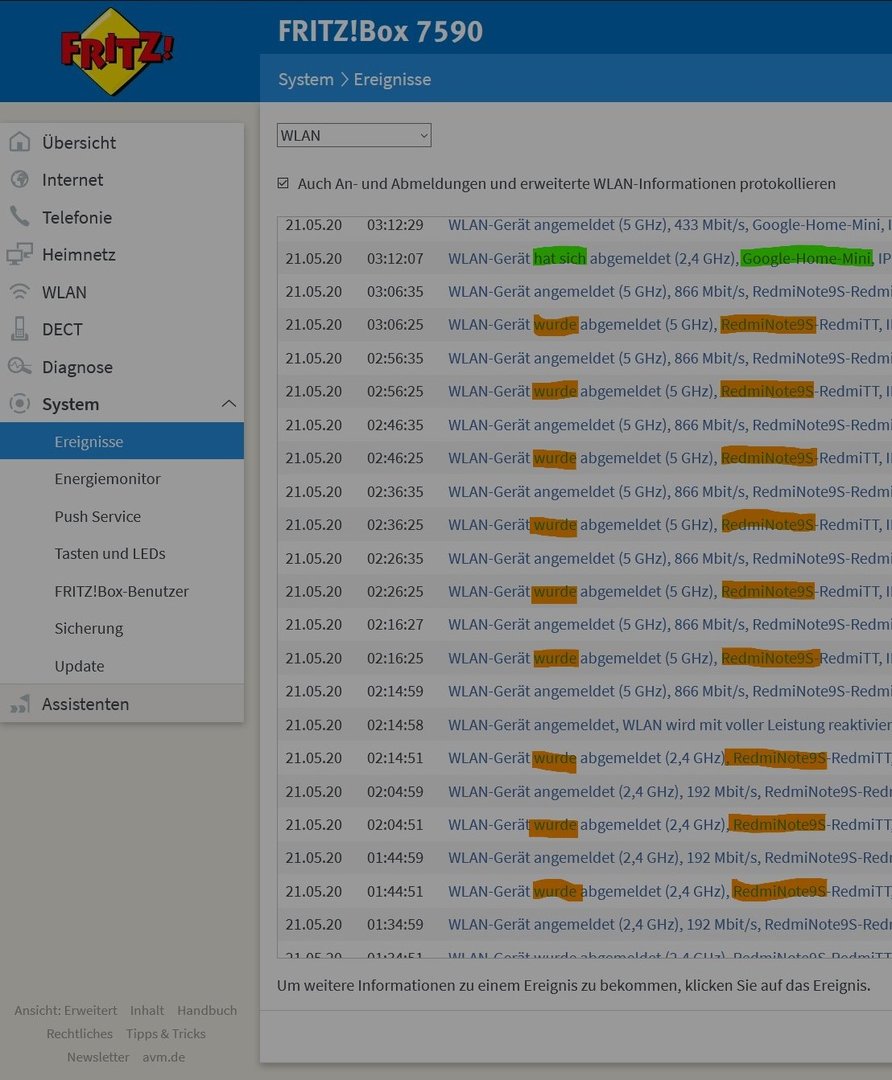892x1080 pixels.
Task: Click the FRITZ!Box 7590 title
Action: click(x=380, y=31)
